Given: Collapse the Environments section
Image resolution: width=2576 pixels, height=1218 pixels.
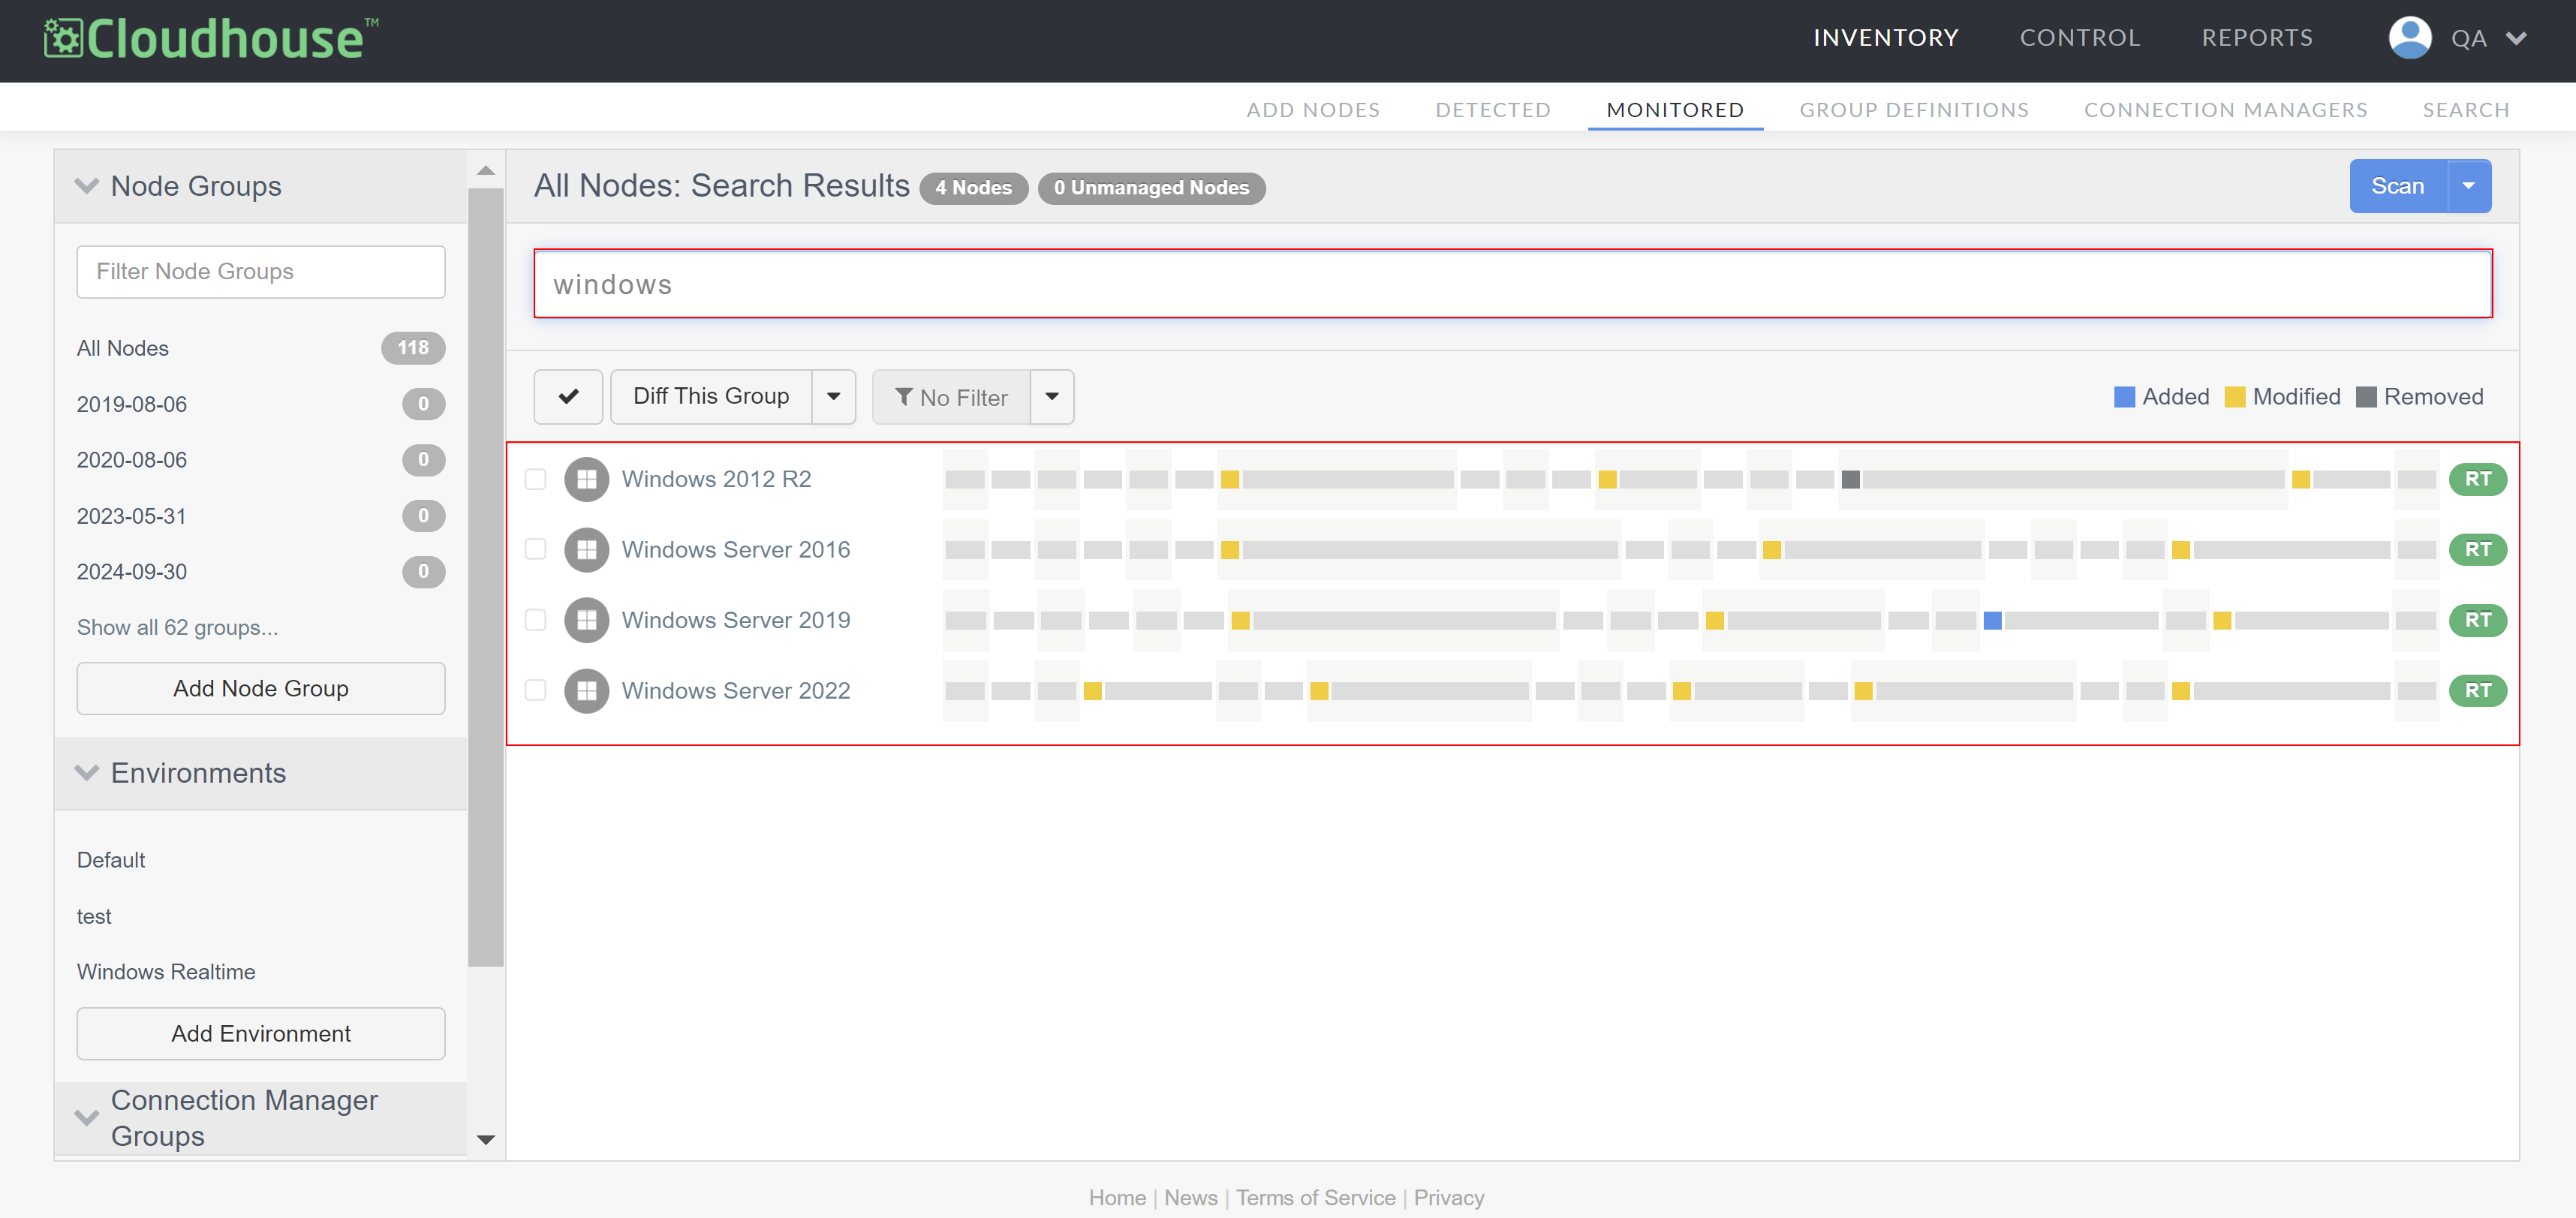Looking at the screenshot, I should pos(87,773).
